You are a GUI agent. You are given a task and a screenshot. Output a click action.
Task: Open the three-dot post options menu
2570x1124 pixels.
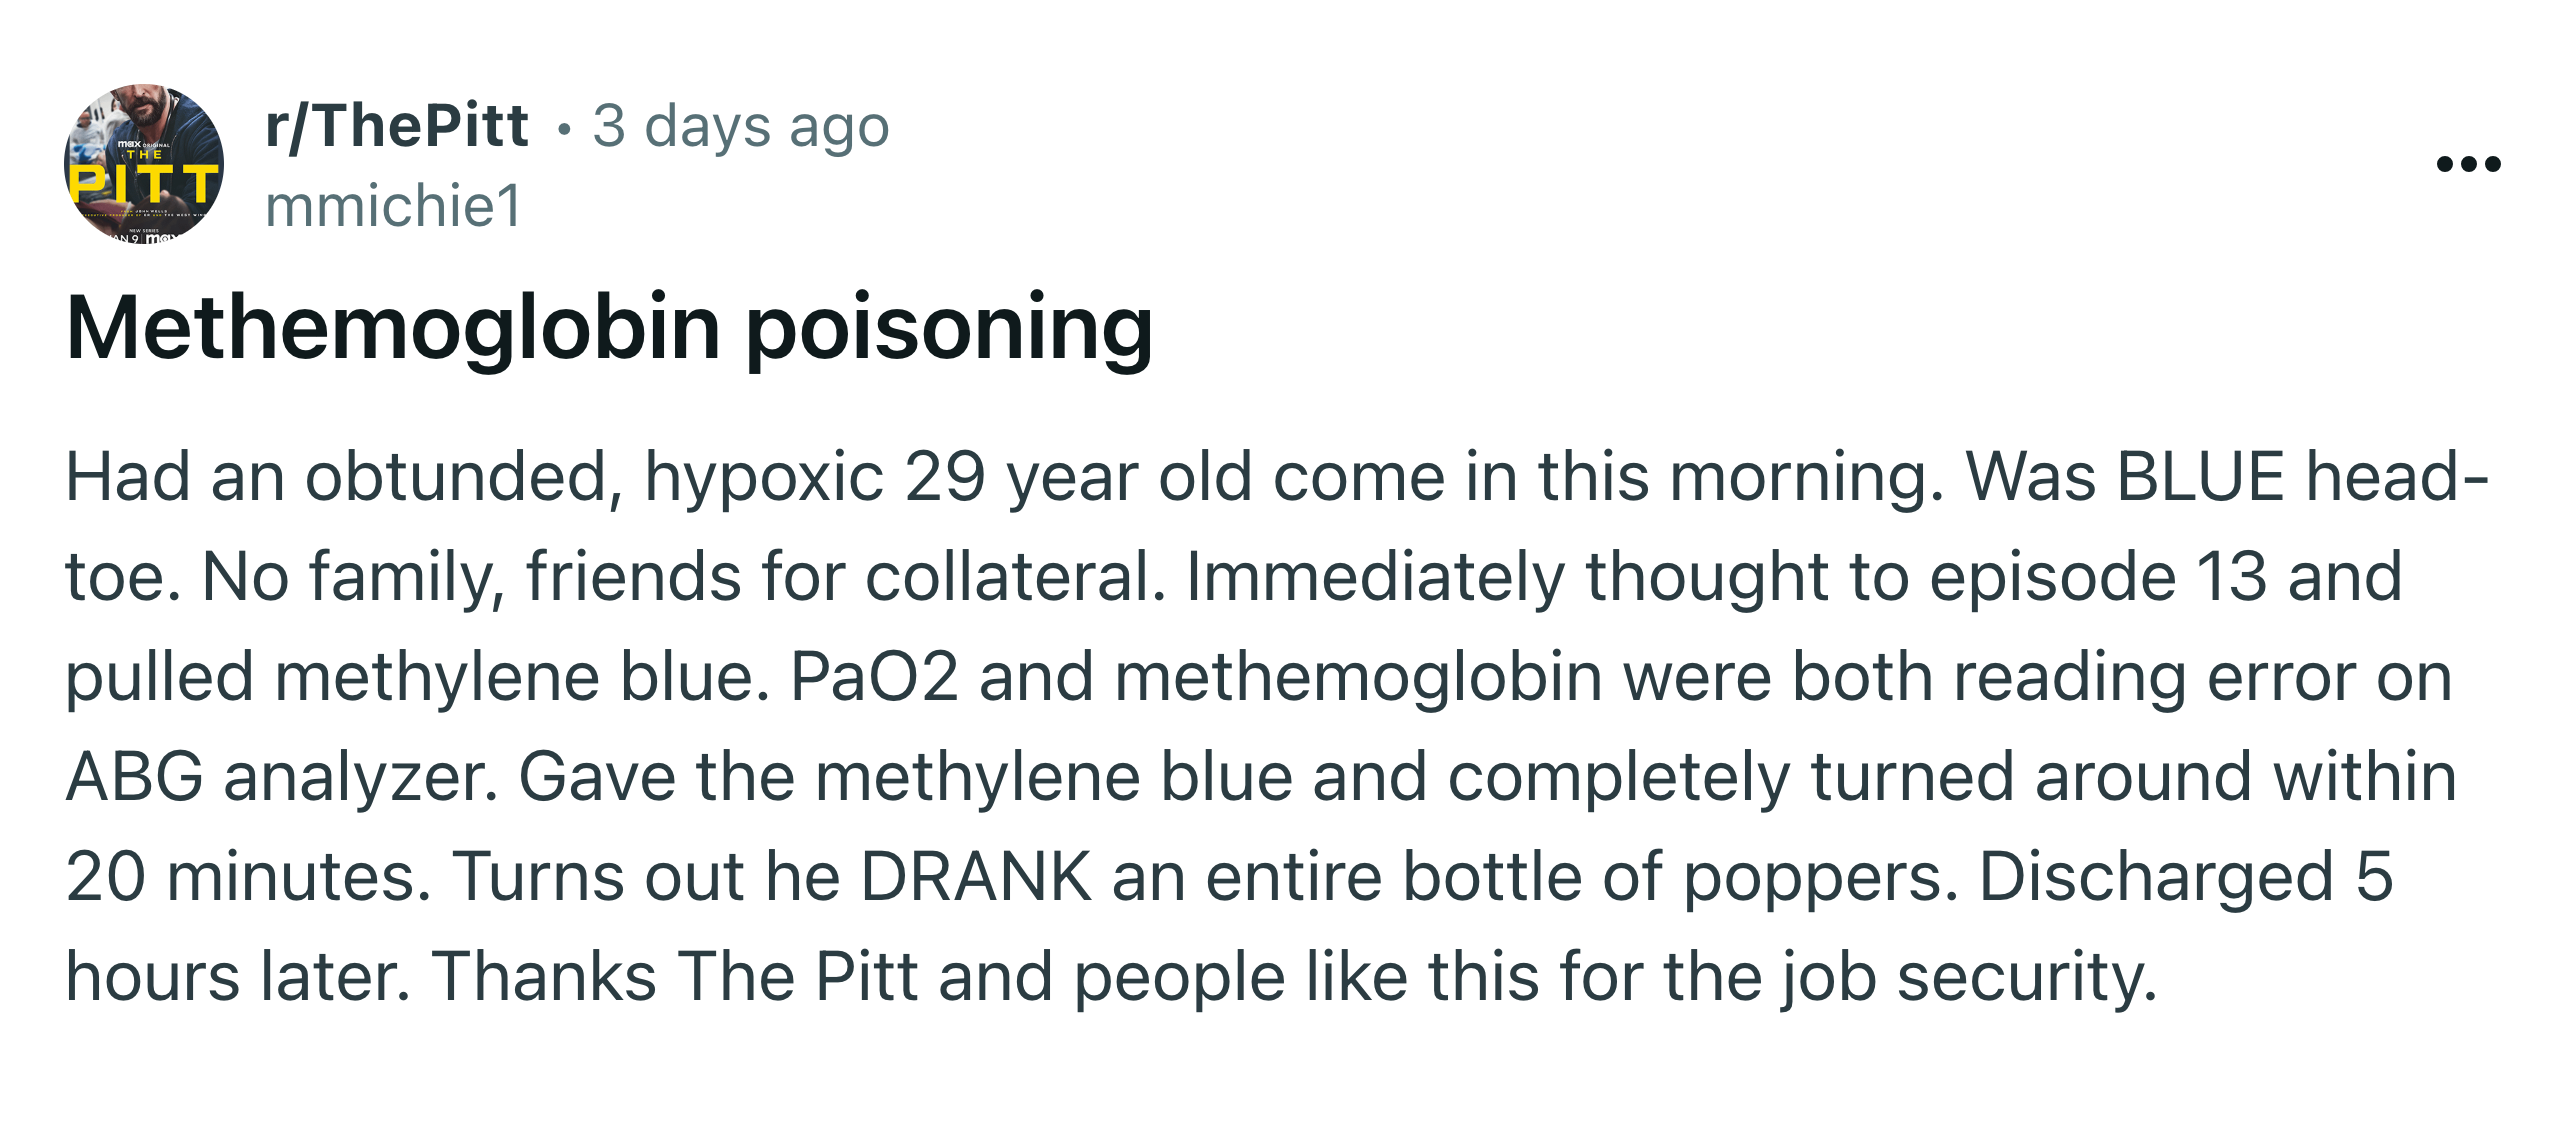(2468, 164)
